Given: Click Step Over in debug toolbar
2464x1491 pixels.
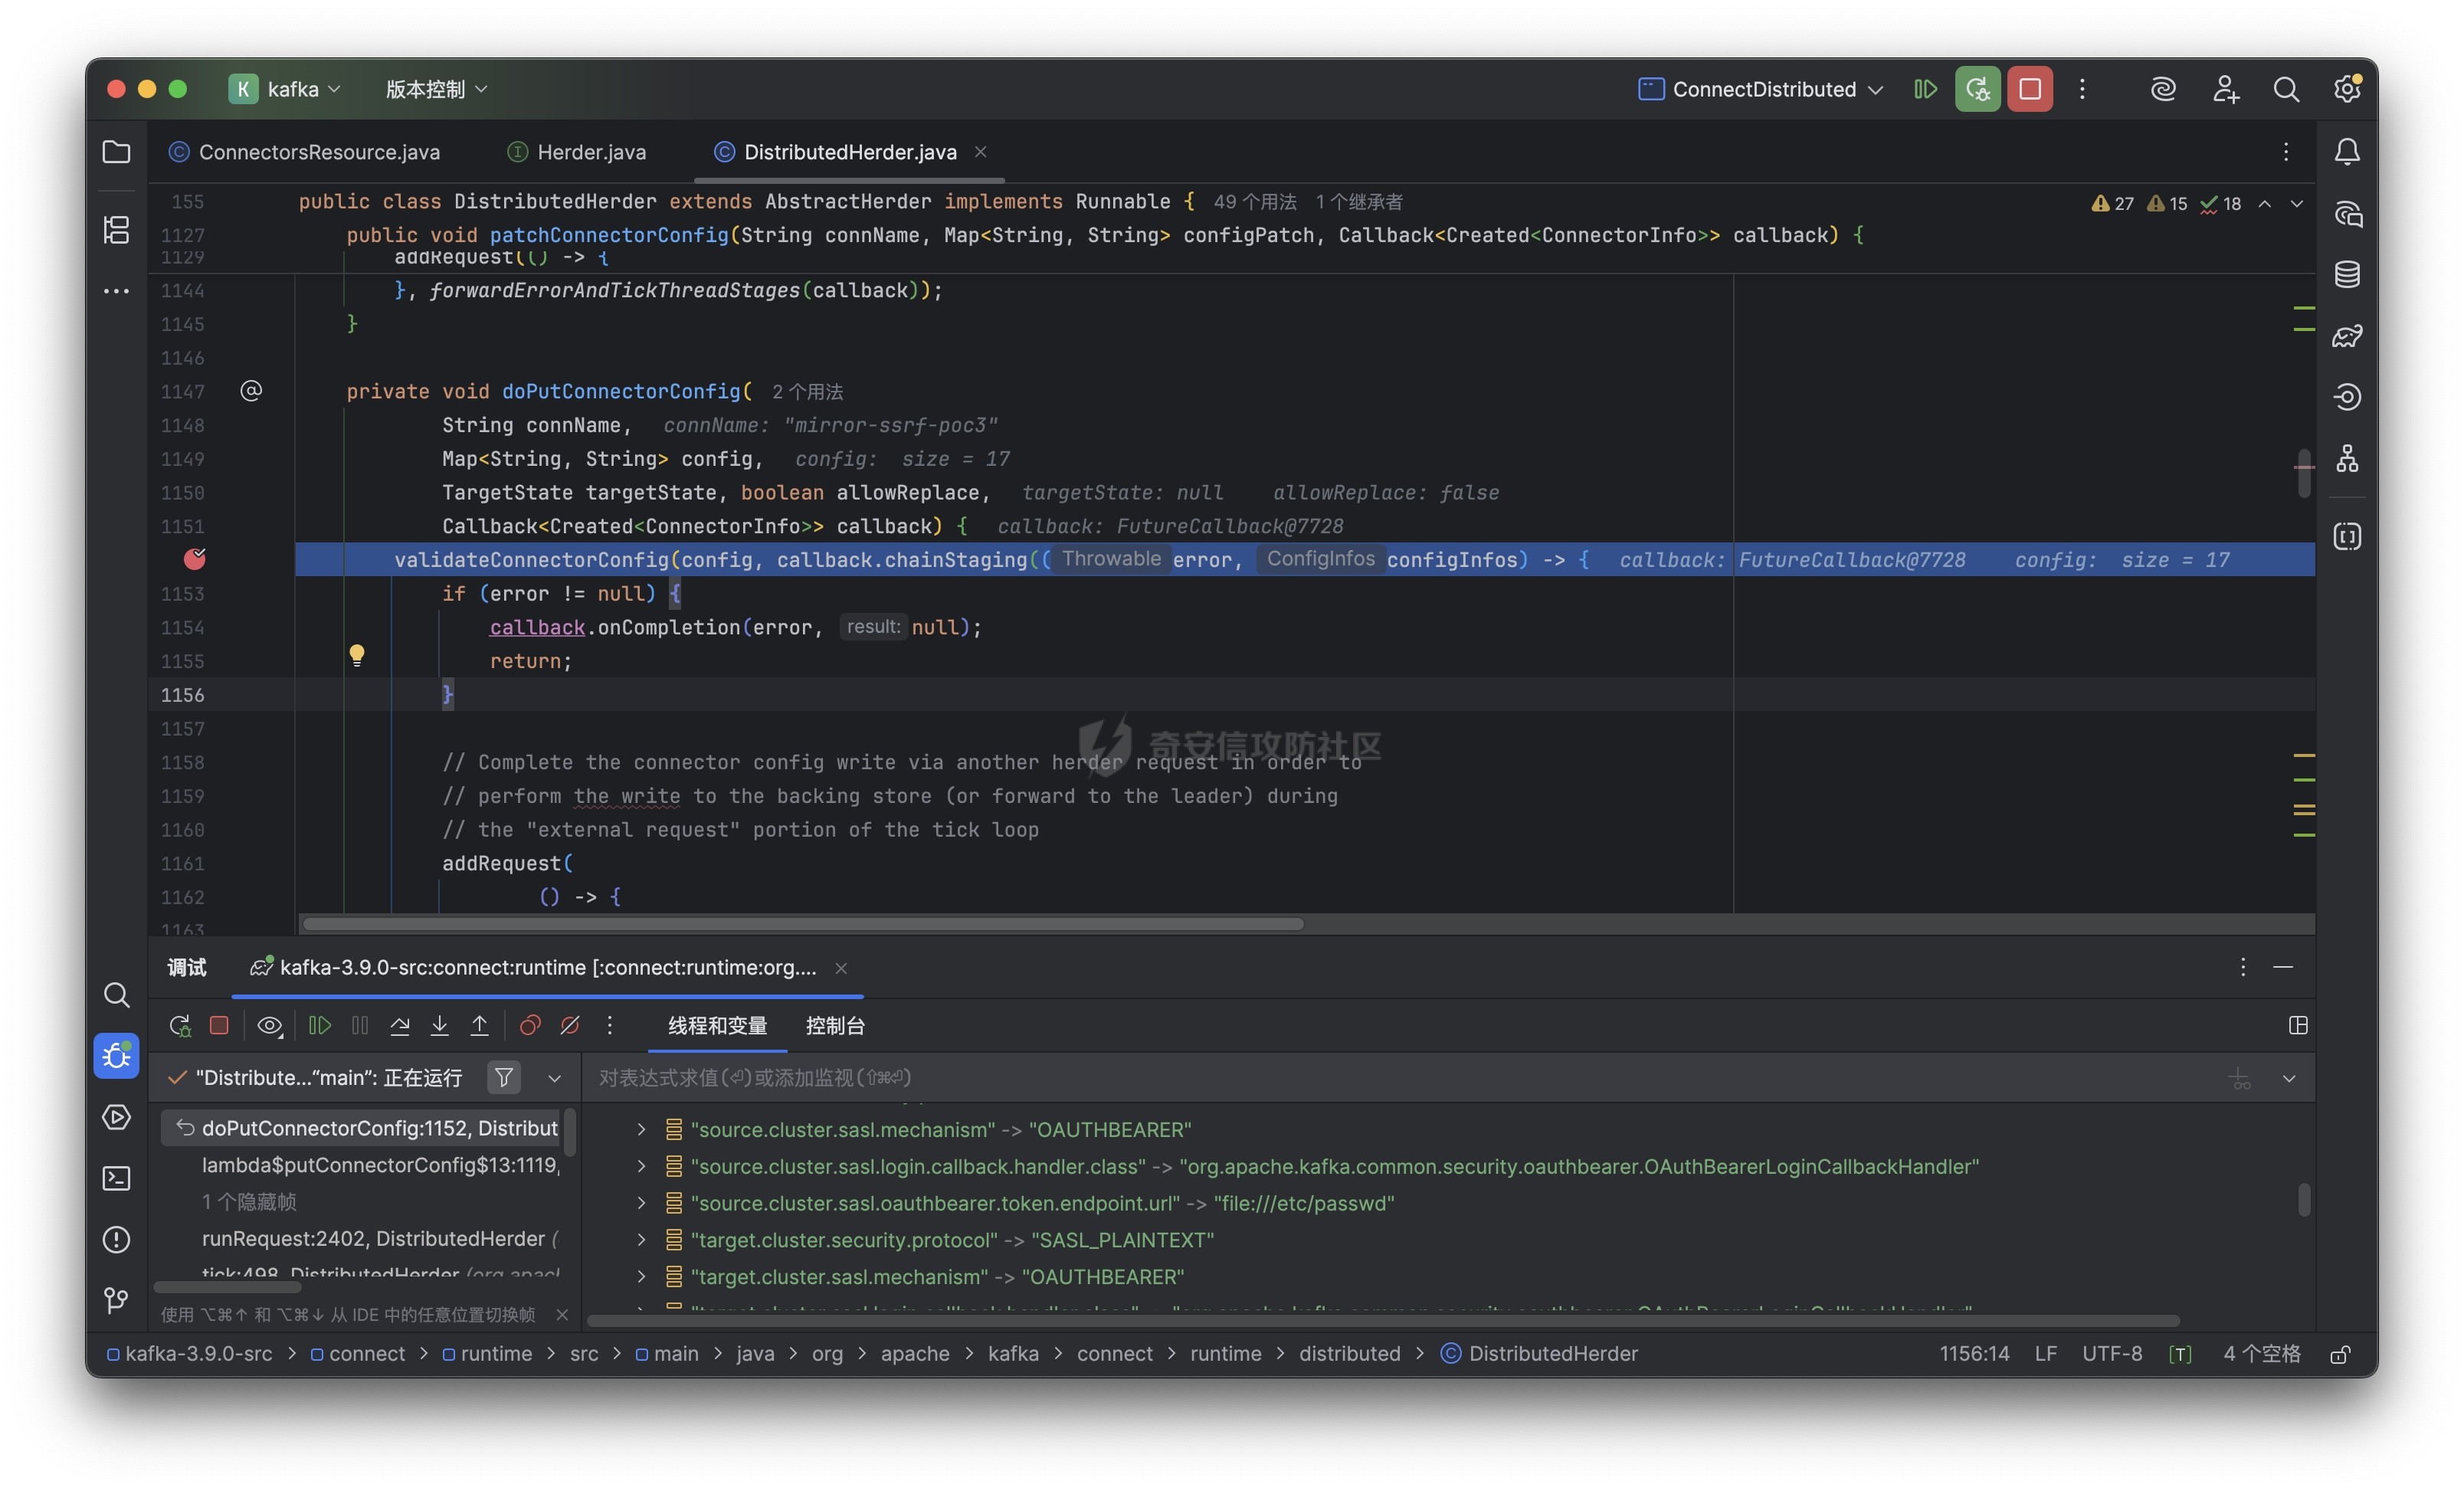Looking at the screenshot, I should tap(400, 1025).
